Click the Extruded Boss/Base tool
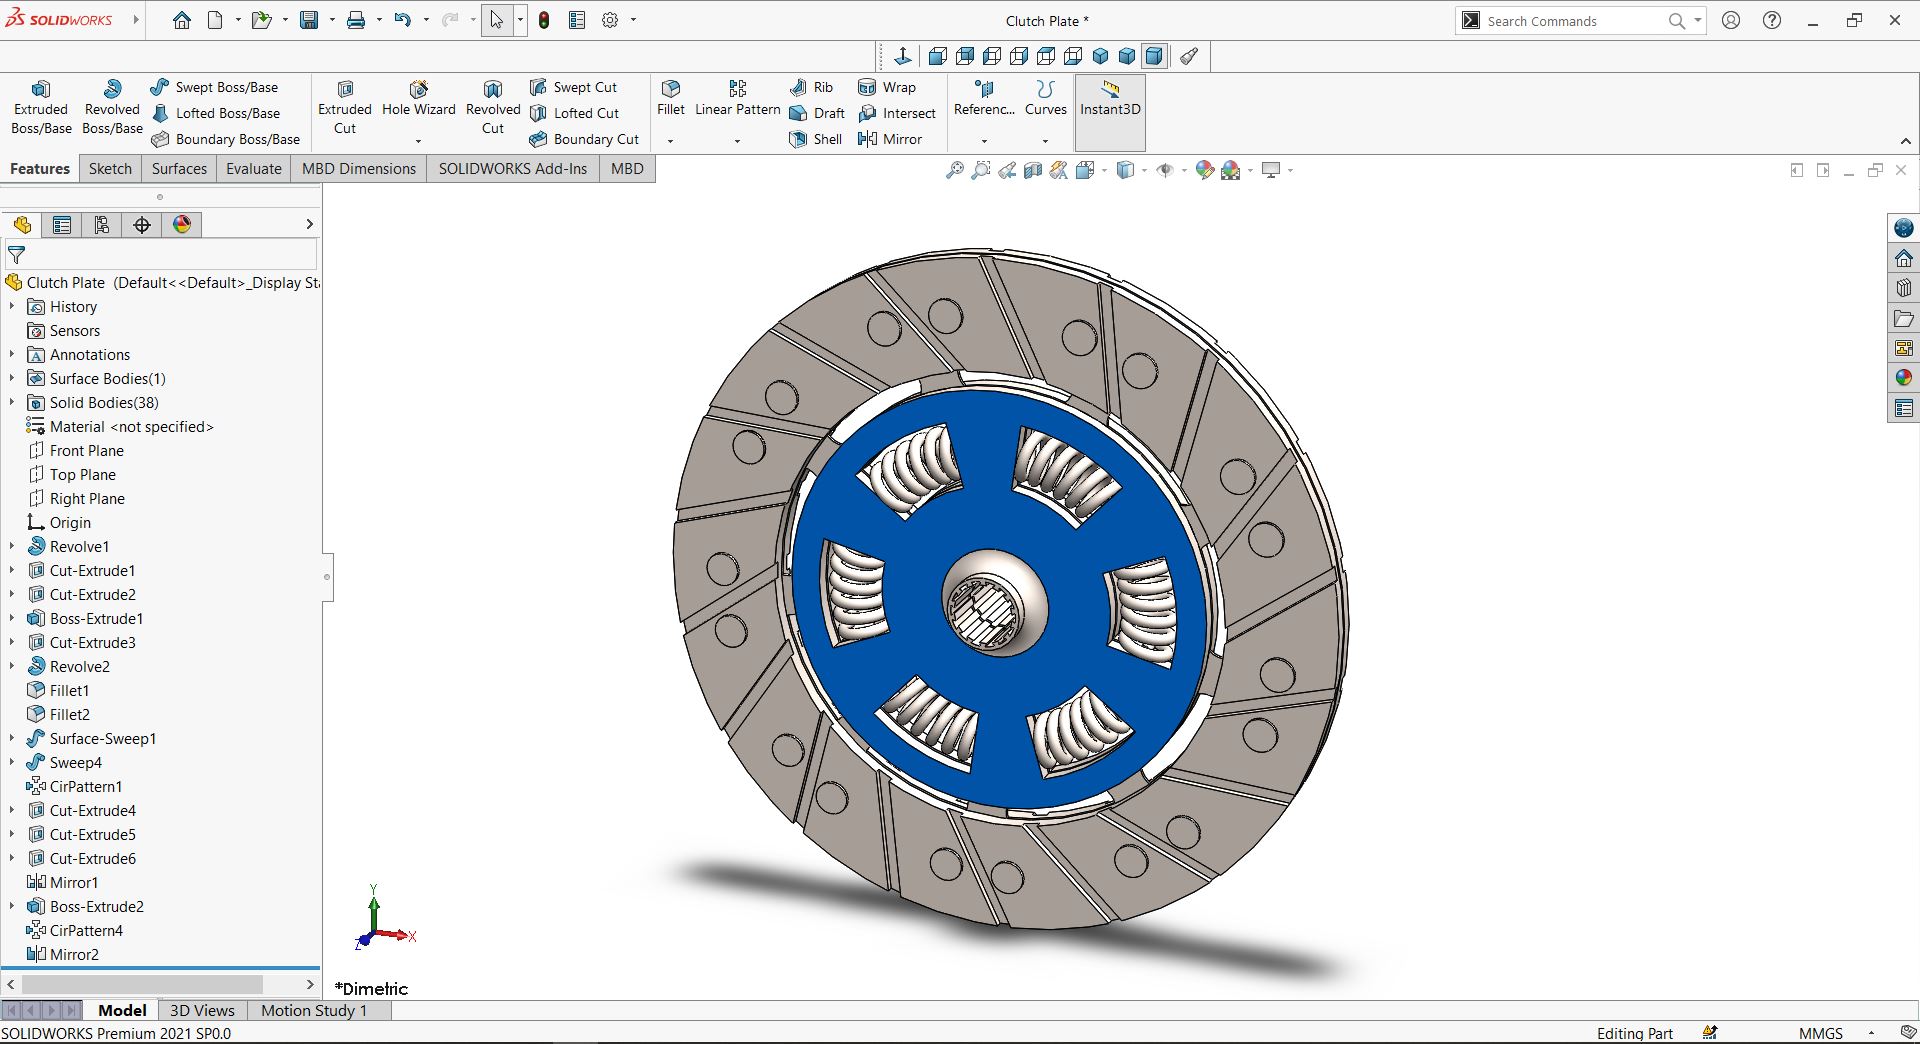 41,107
